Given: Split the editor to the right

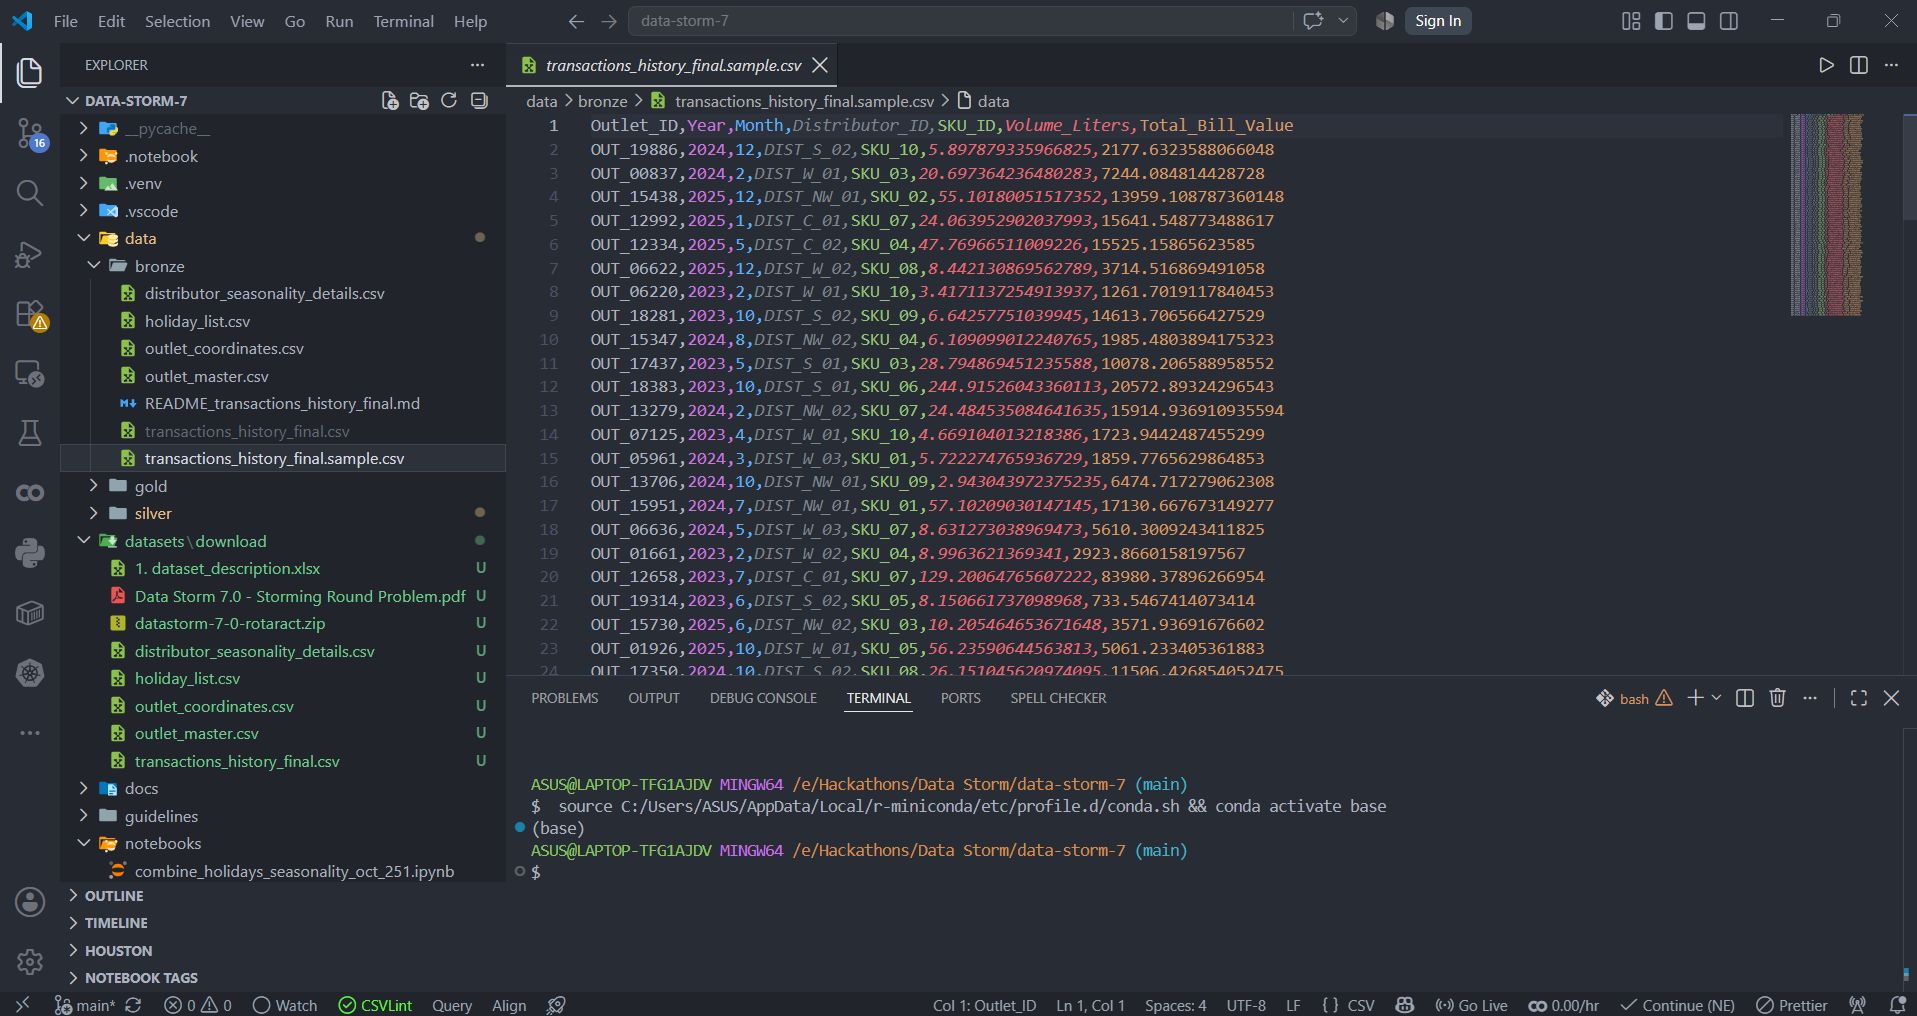Looking at the screenshot, I should click(1859, 65).
